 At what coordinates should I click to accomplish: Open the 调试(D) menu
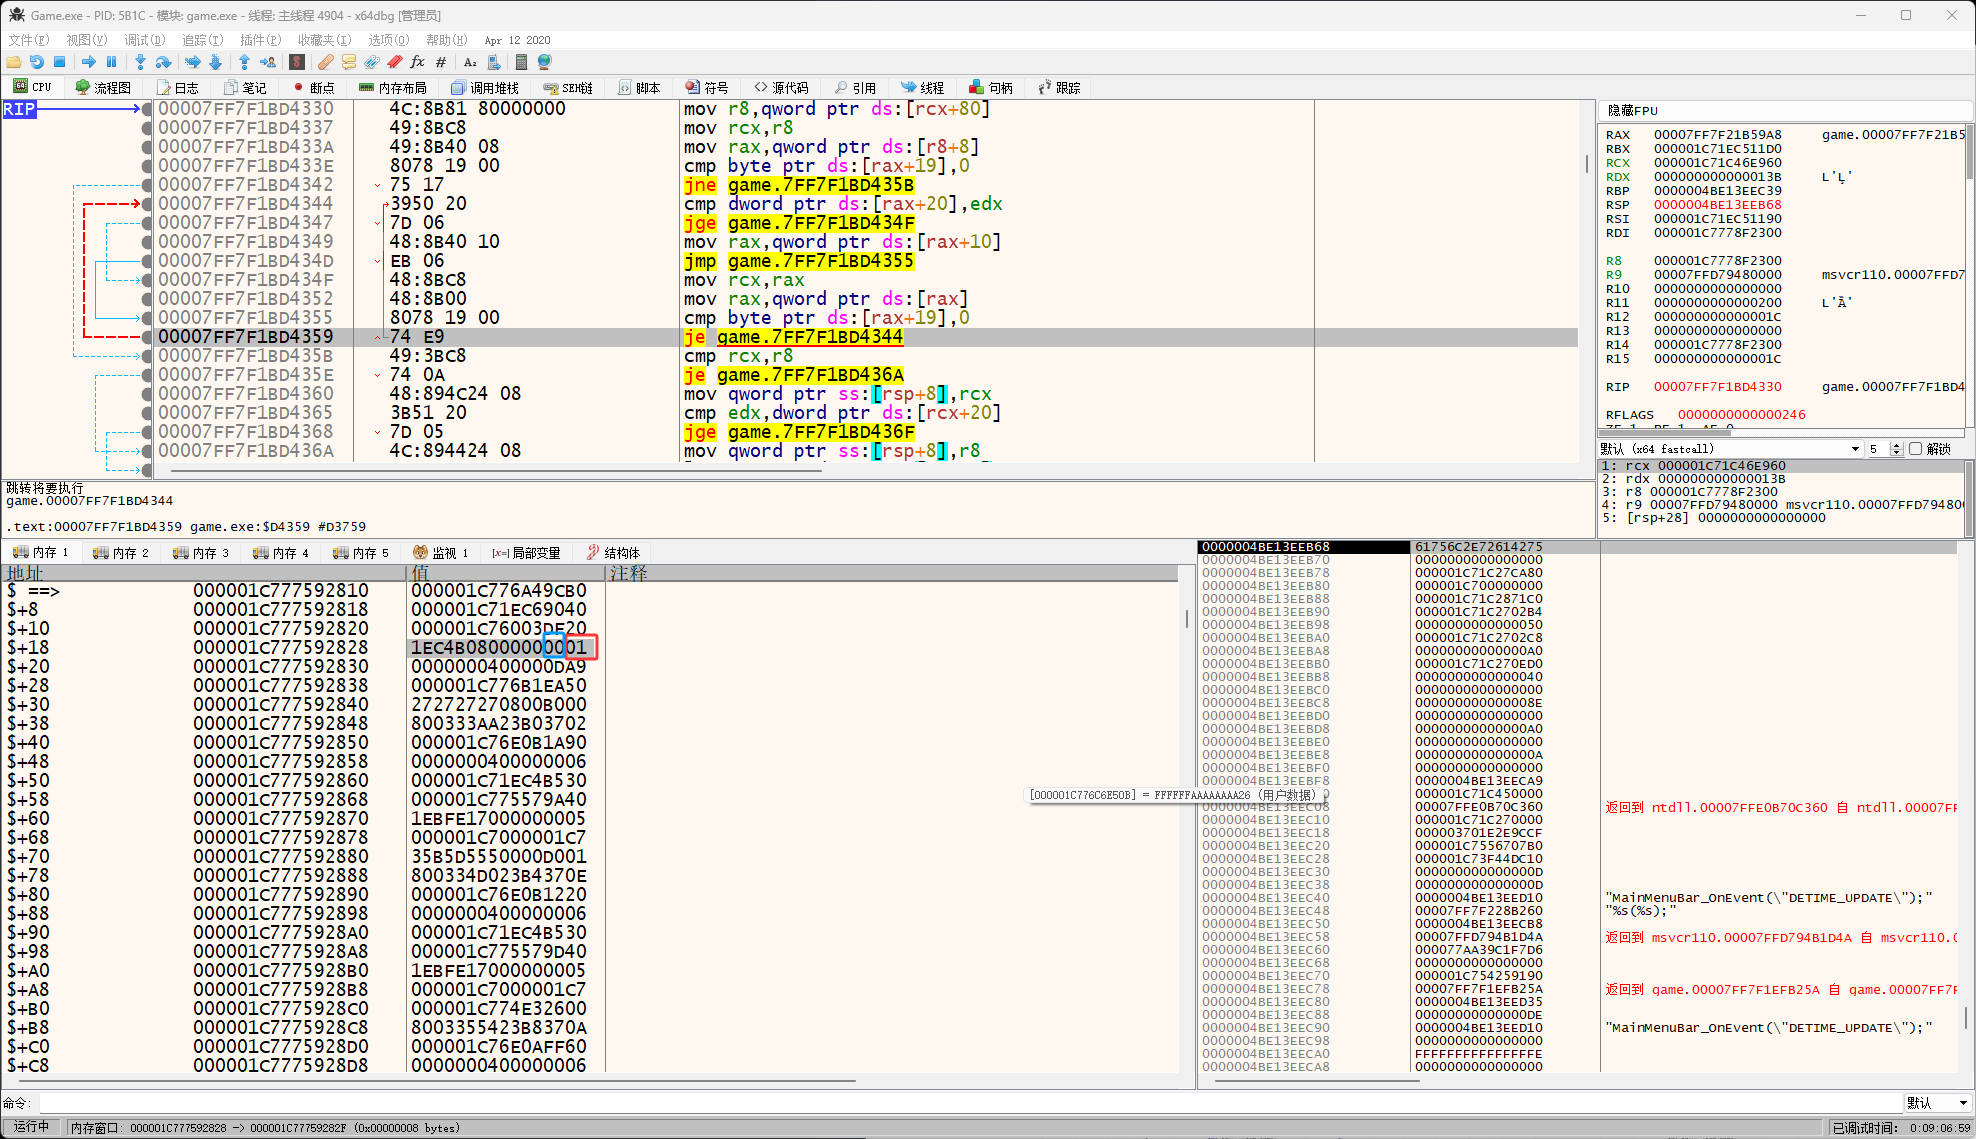tap(144, 40)
